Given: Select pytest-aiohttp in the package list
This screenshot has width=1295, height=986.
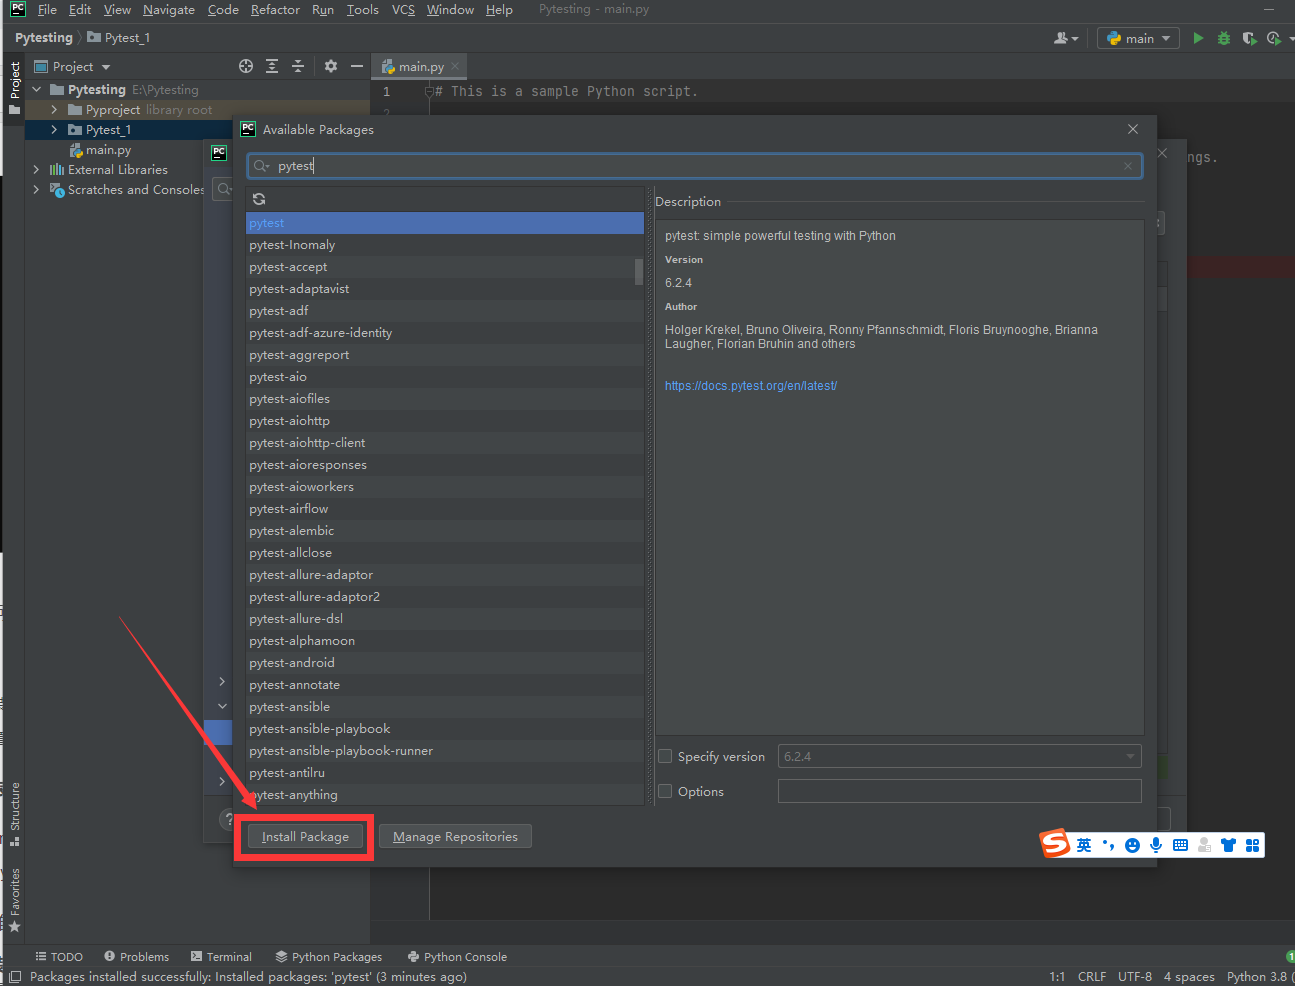Looking at the screenshot, I should (x=445, y=421).
